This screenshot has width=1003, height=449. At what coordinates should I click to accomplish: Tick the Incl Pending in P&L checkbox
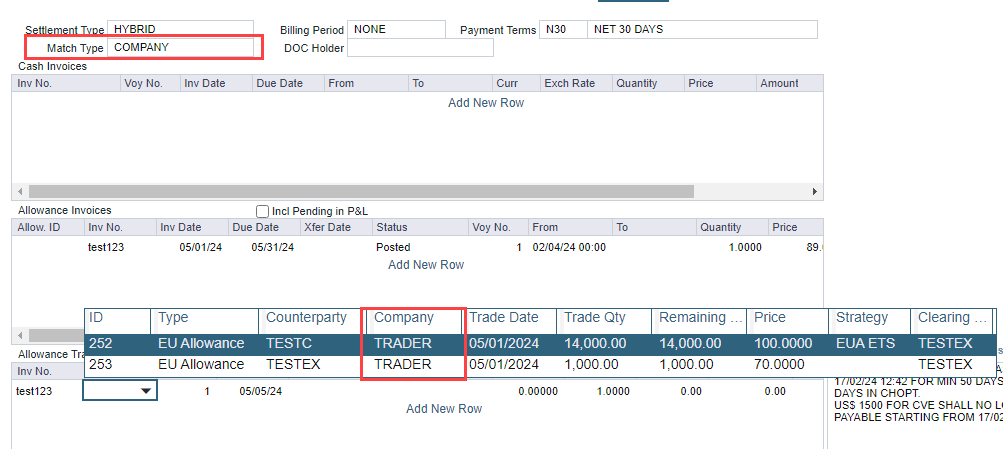[263, 211]
